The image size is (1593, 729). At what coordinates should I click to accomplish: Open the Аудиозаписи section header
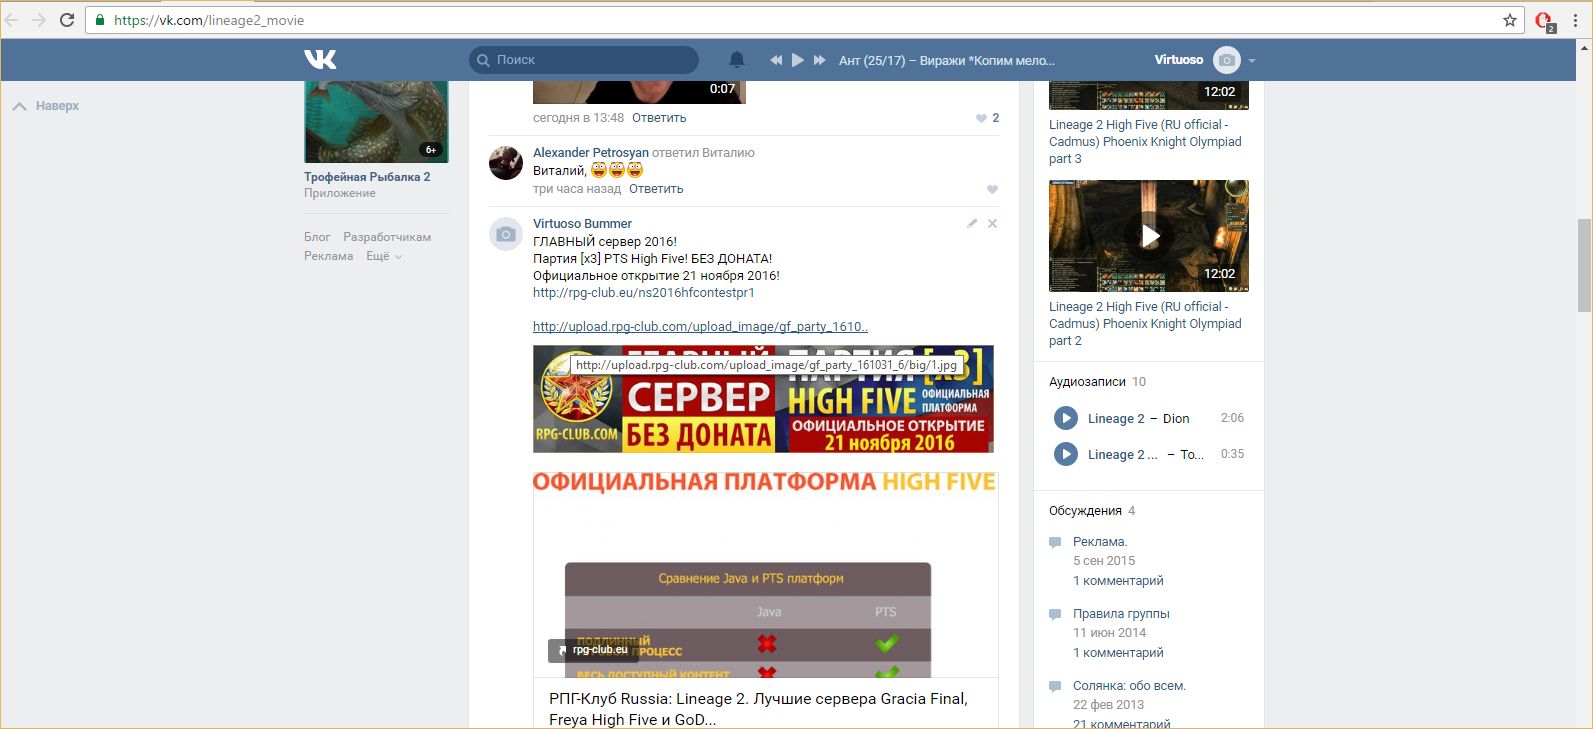click(x=1087, y=382)
